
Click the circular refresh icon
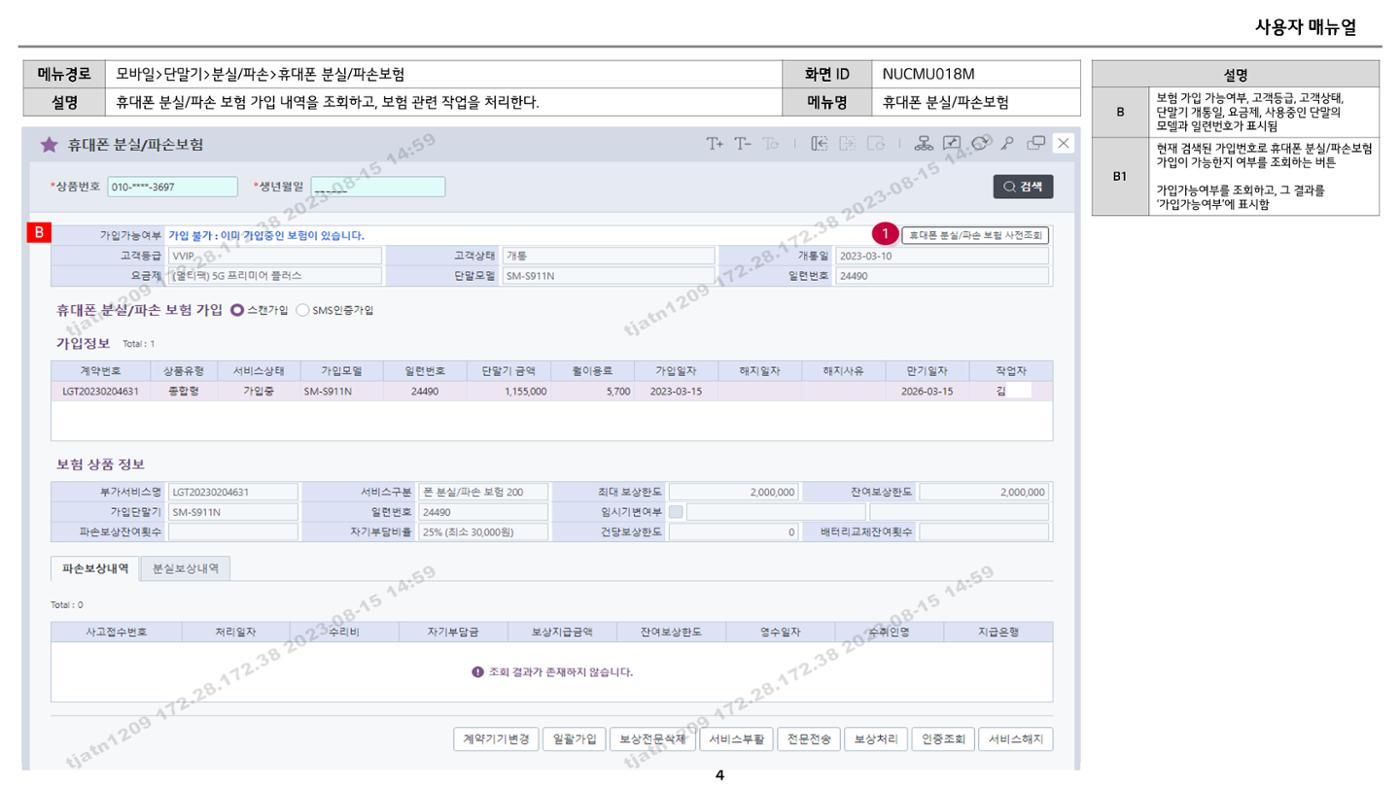tap(979, 144)
